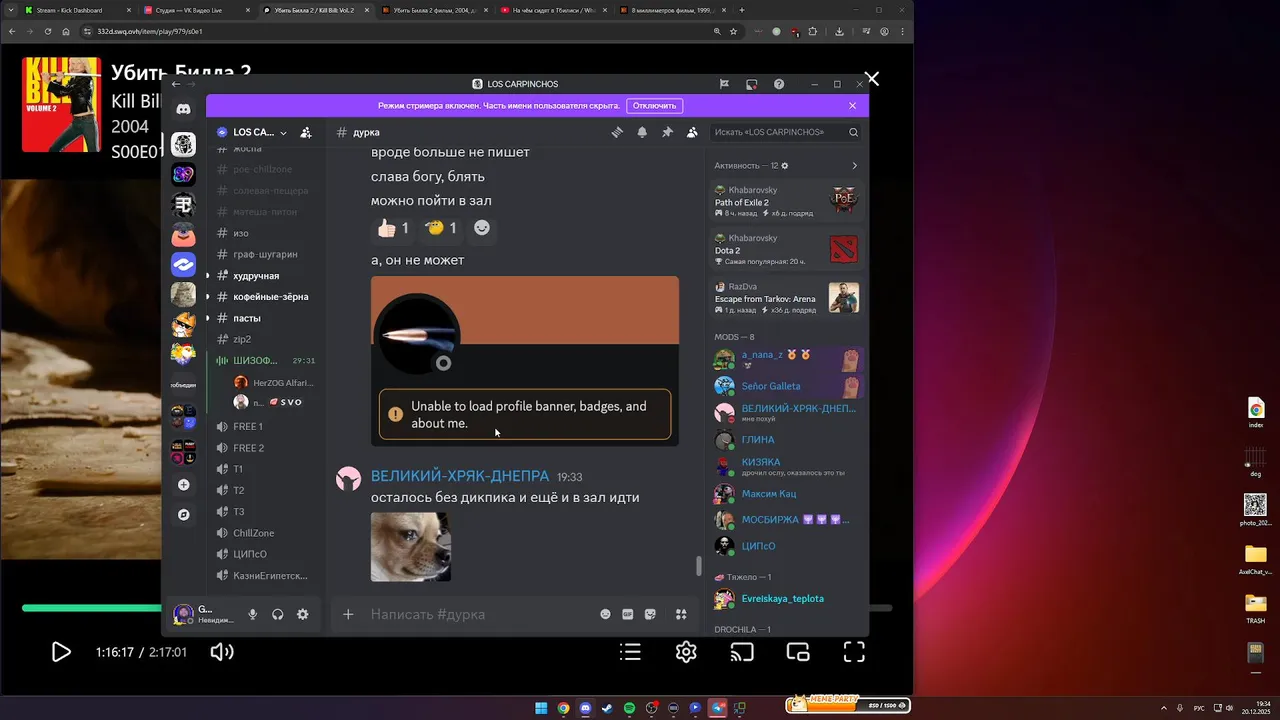The width and height of the screenshot is (1280, 720).
Task: Play the Kill Bill video
Action: click(61, 652)
